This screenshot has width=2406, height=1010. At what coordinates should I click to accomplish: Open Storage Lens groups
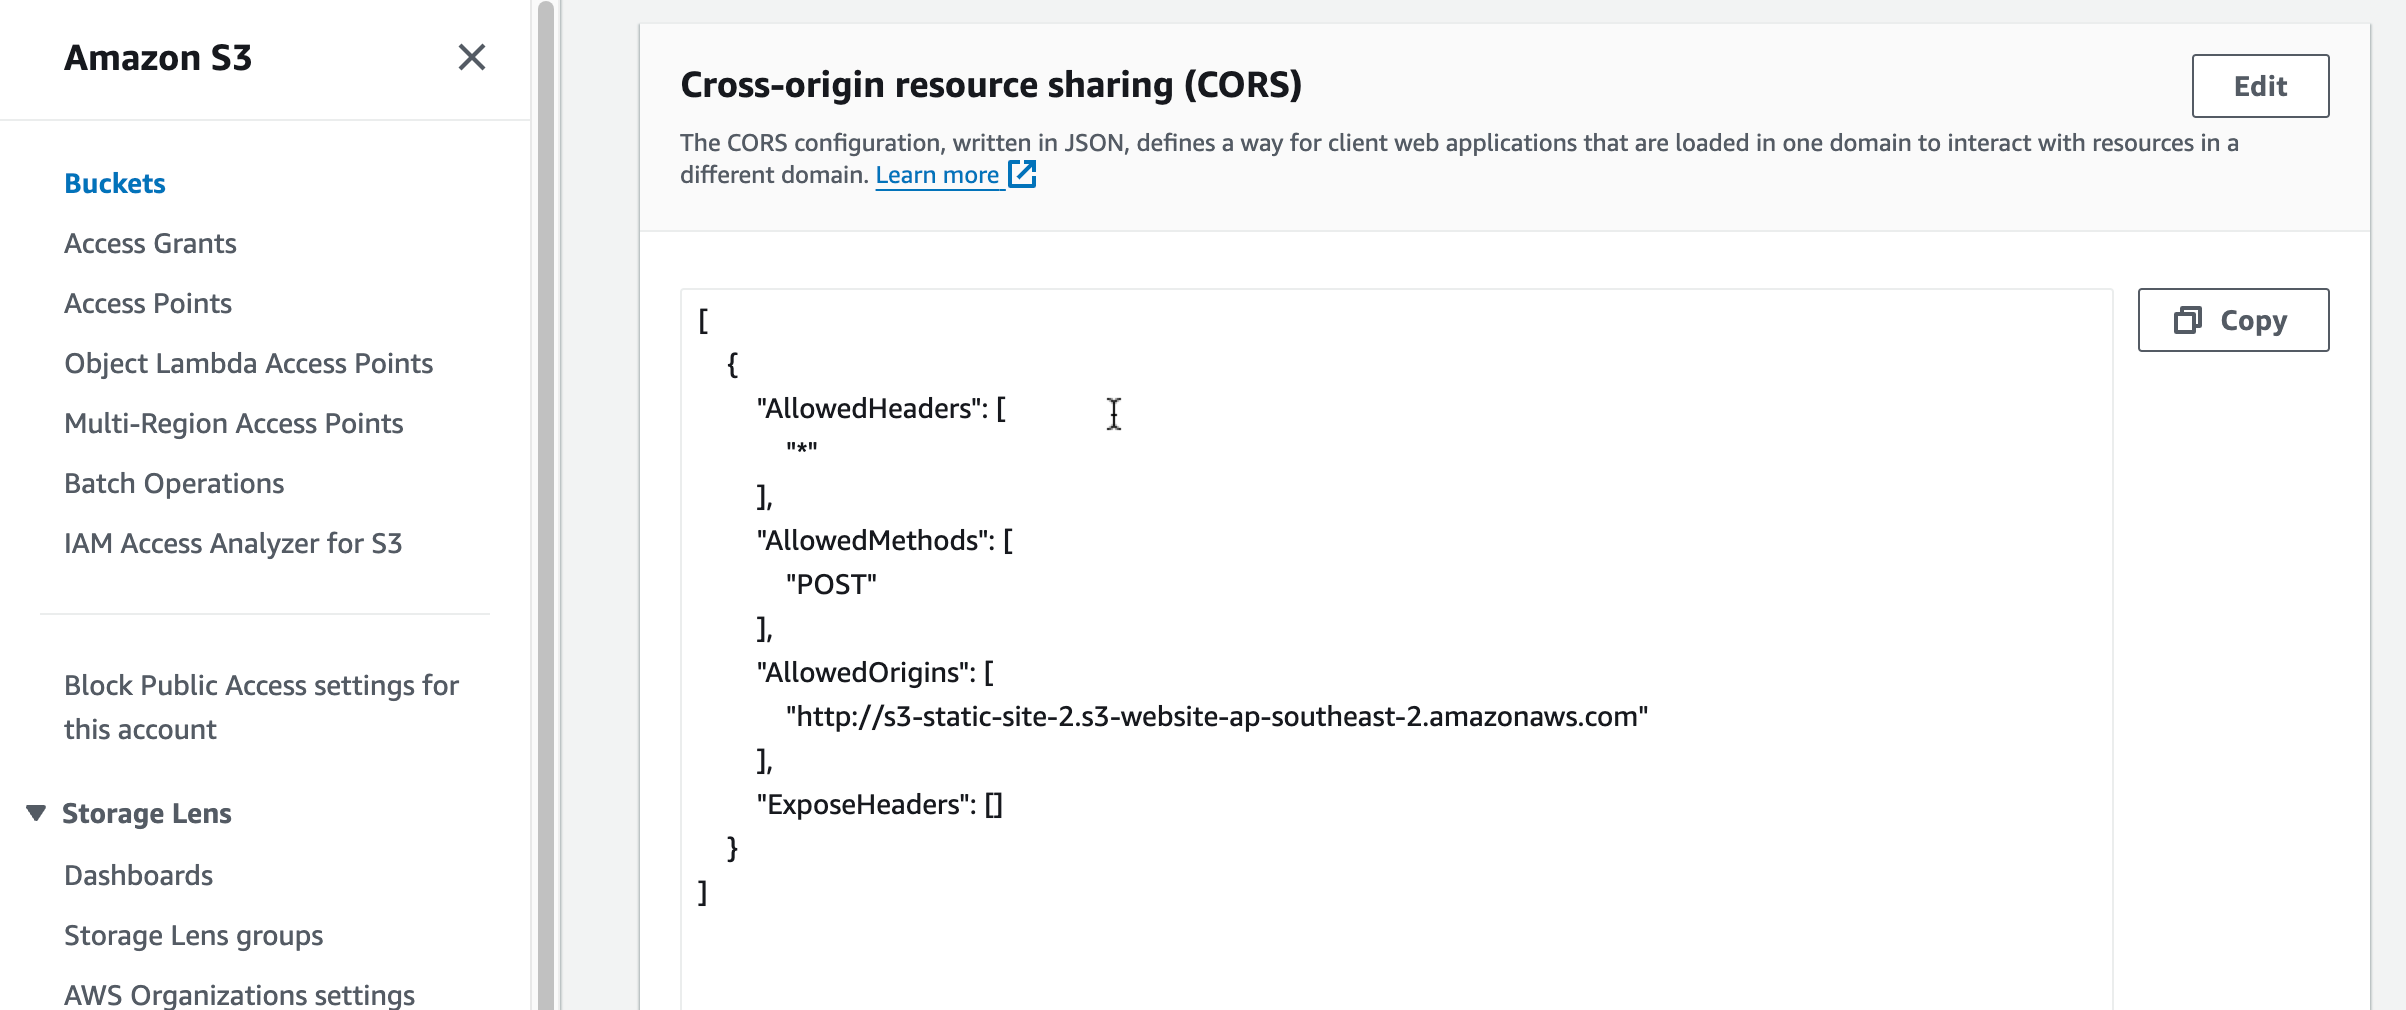193,935
